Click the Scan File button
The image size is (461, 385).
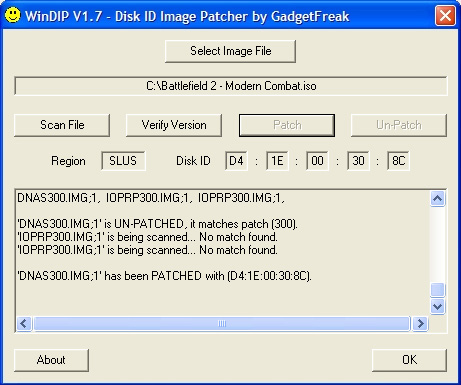click(62, 125)
